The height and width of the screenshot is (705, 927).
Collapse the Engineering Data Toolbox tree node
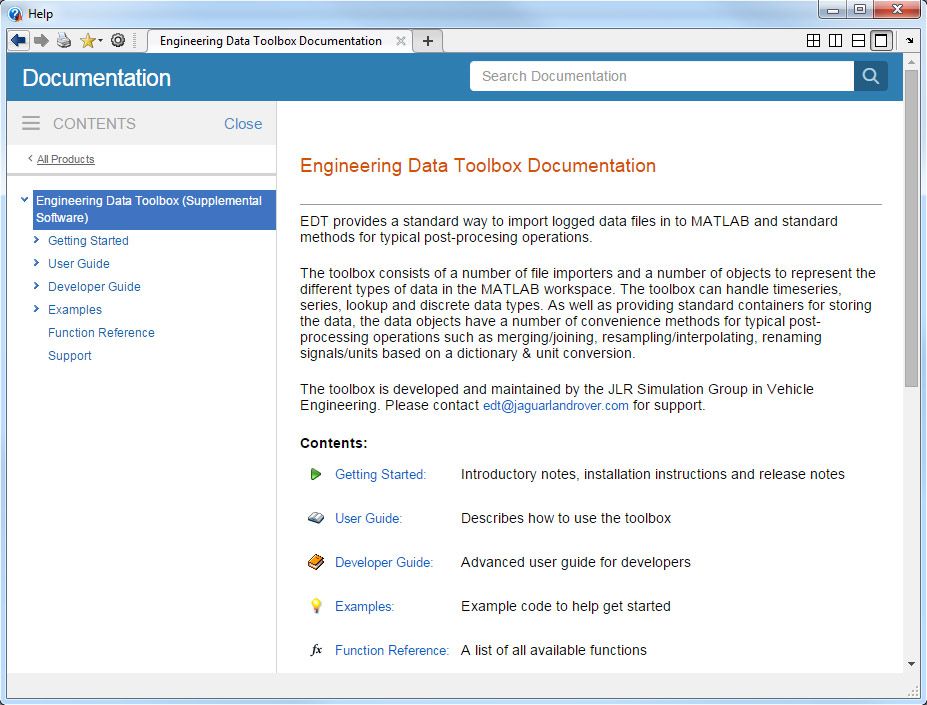pyautogui.click(x=23, y=199)
